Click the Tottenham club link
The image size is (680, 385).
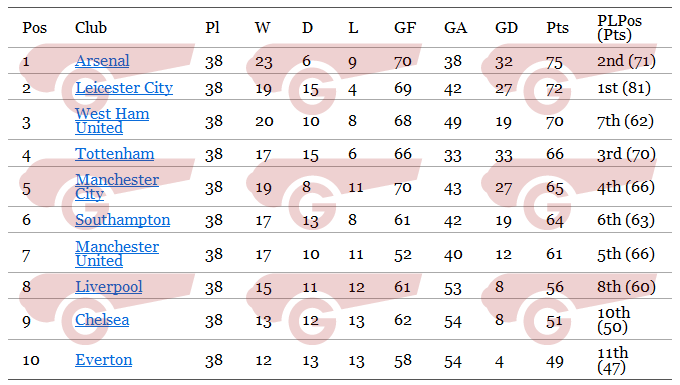tap(114, 154)
